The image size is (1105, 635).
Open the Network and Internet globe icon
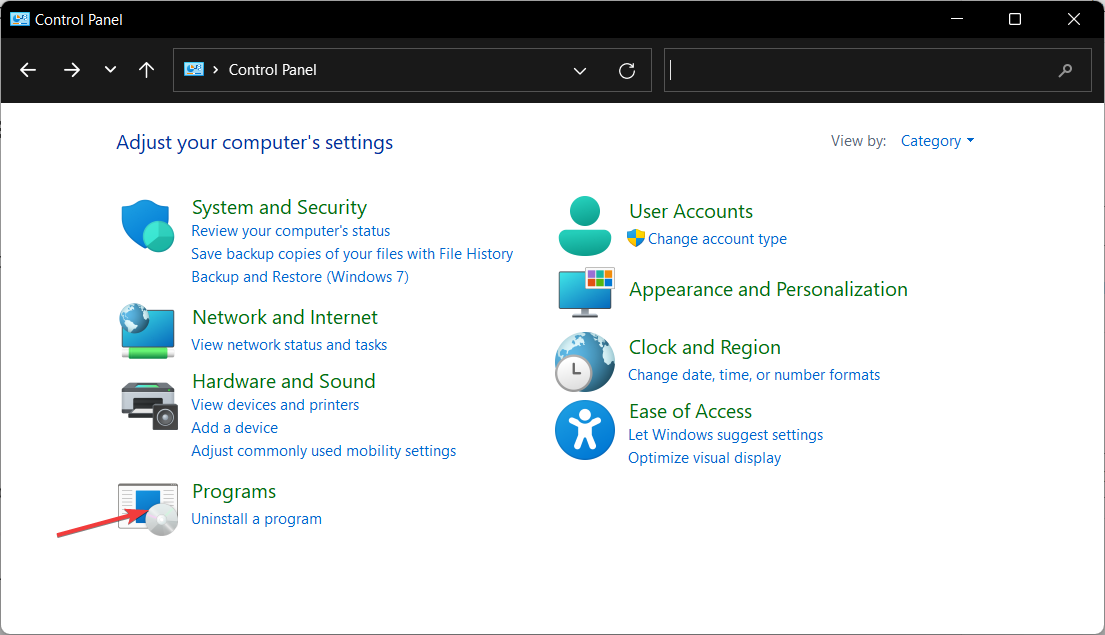pyautogui.click(x=148, y=331)
